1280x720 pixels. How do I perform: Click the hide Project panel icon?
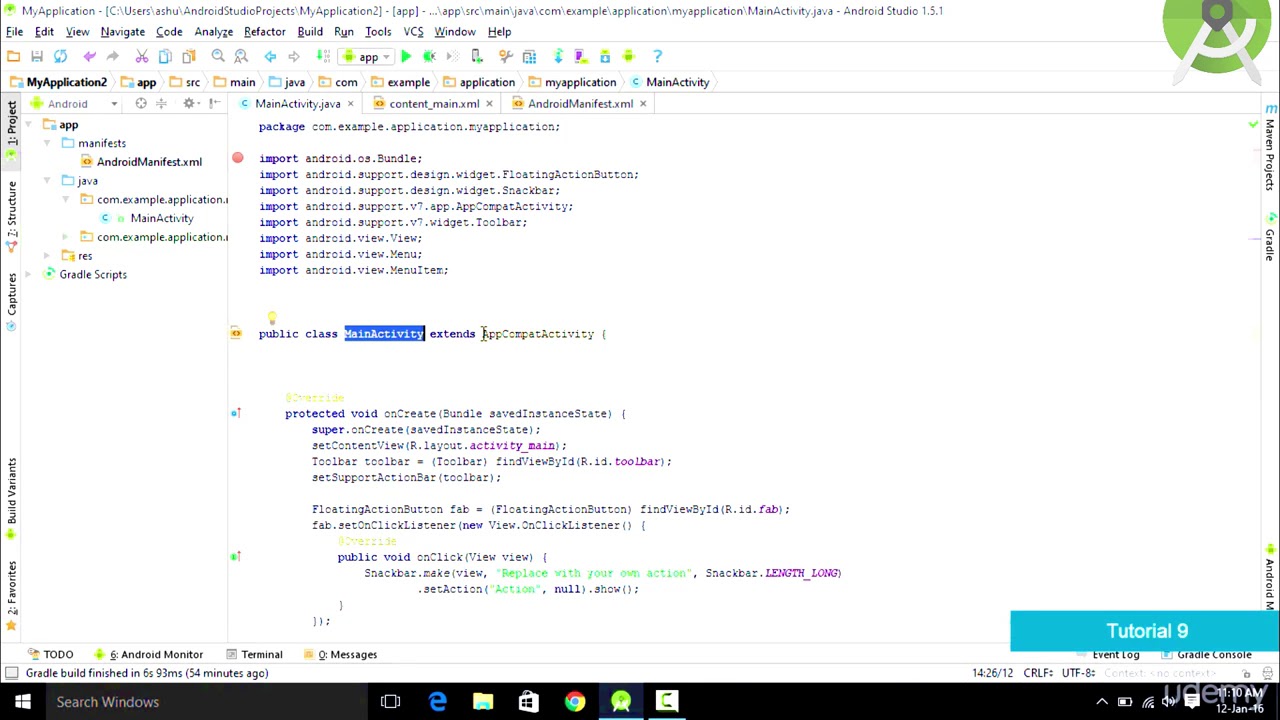(x=215, y=104)
